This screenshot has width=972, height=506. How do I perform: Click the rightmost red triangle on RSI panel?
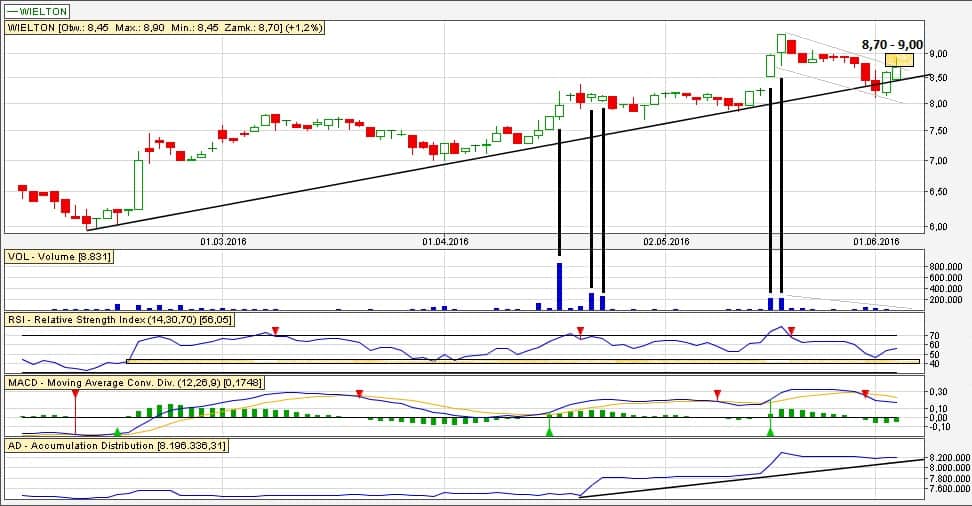(x=791, y=330)
